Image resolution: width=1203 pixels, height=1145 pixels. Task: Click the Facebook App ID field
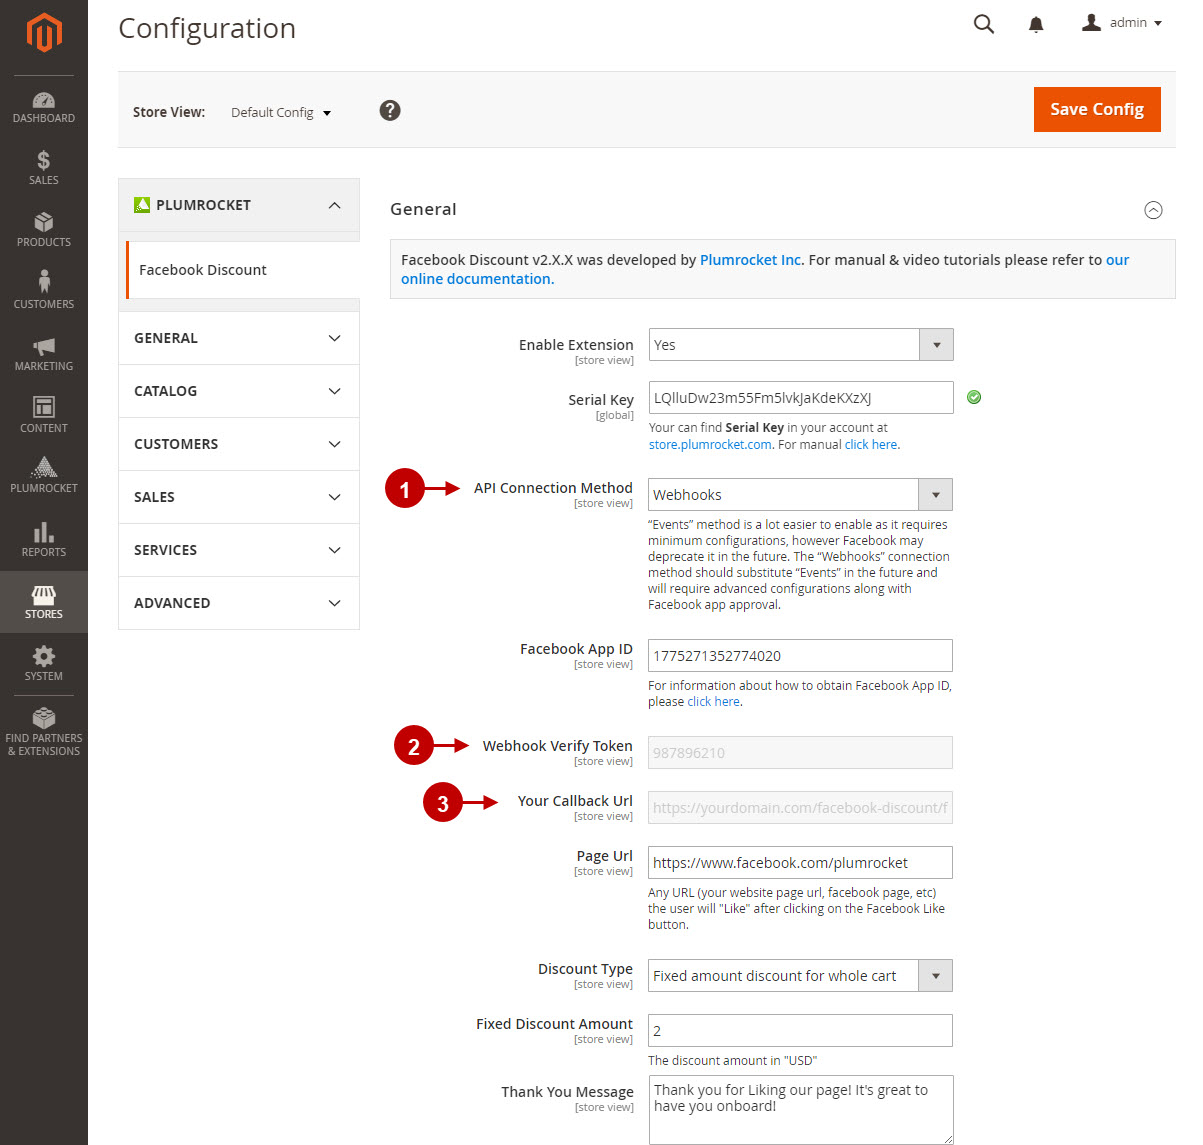800,656
